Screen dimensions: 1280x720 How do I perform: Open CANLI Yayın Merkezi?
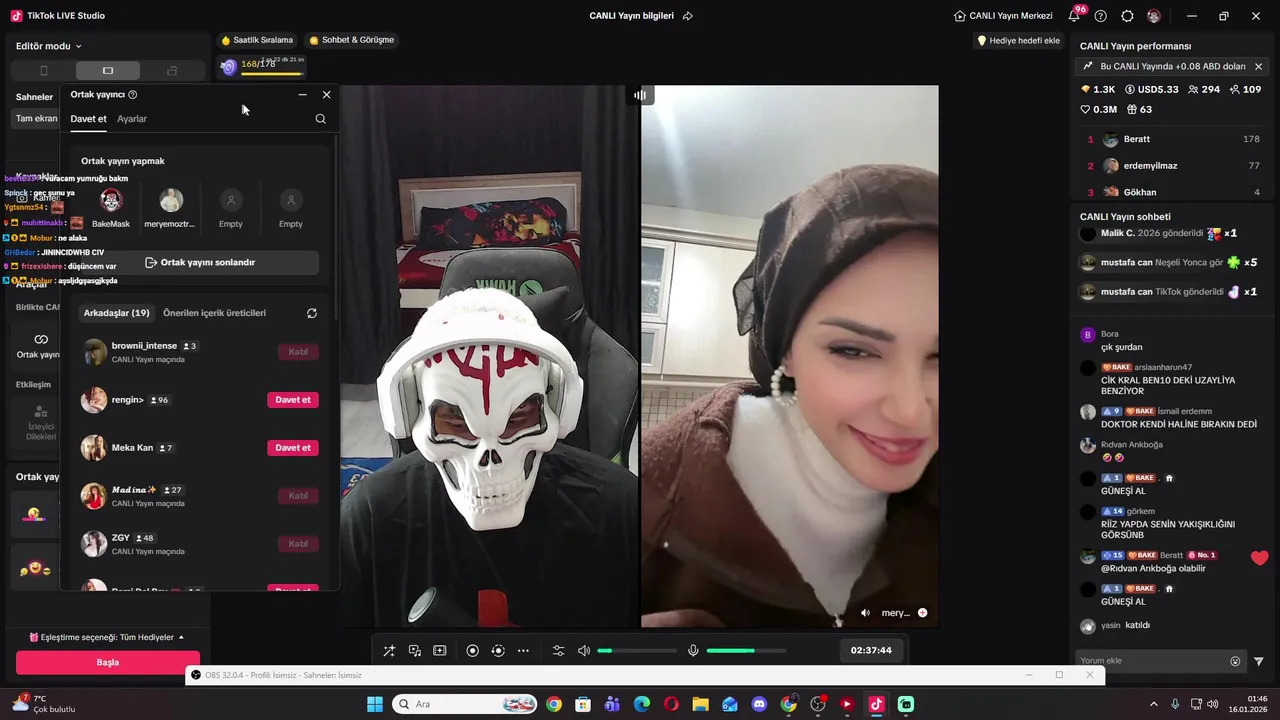point(1003,16)
